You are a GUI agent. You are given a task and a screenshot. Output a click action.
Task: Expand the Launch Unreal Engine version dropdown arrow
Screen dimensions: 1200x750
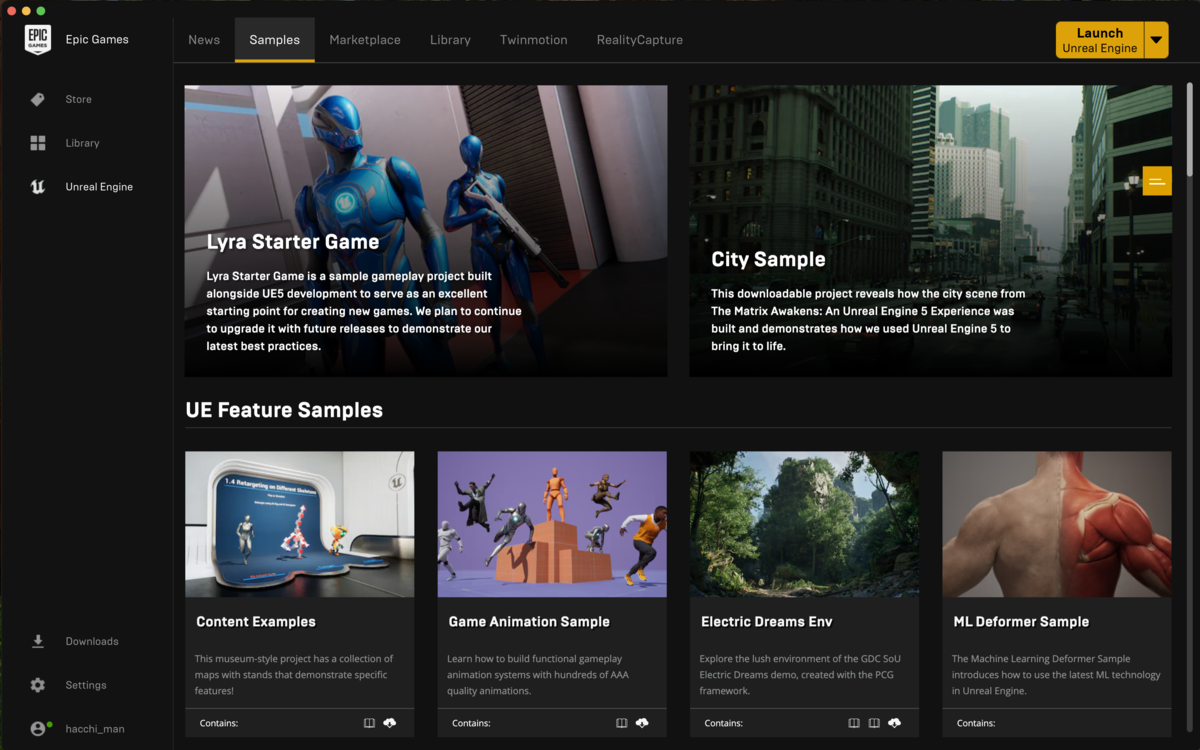[x=1156, y=40]
